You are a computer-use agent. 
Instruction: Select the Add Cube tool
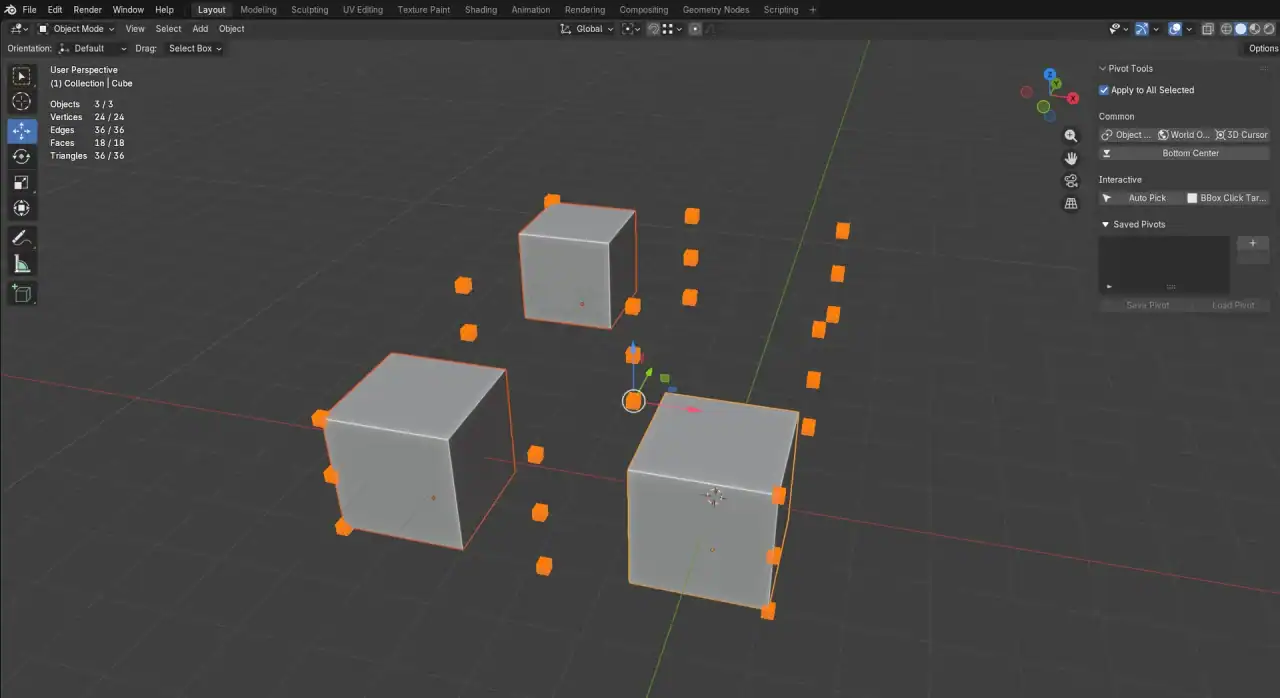tap(21, 294)
